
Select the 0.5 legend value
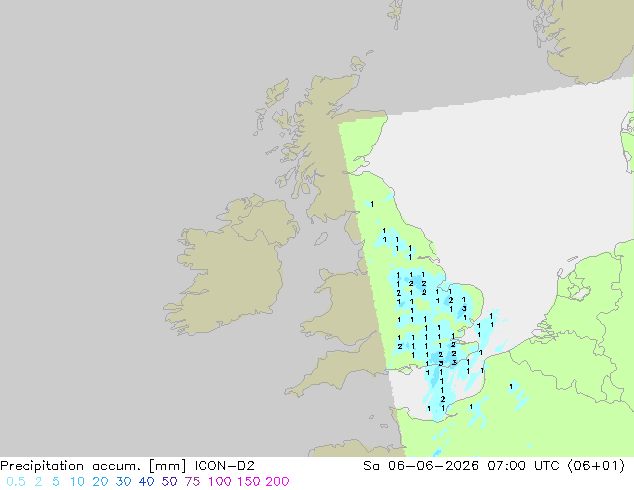click(16, 482)
